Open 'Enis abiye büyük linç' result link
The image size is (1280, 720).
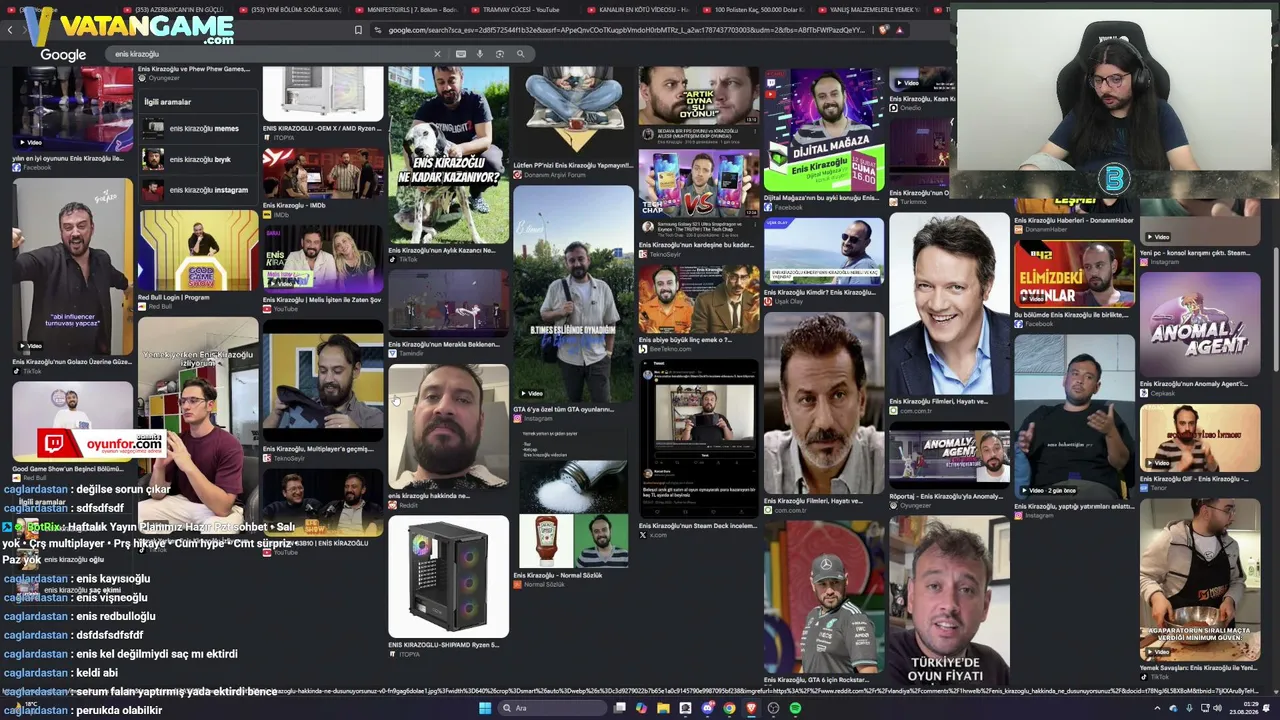(685, 340)
